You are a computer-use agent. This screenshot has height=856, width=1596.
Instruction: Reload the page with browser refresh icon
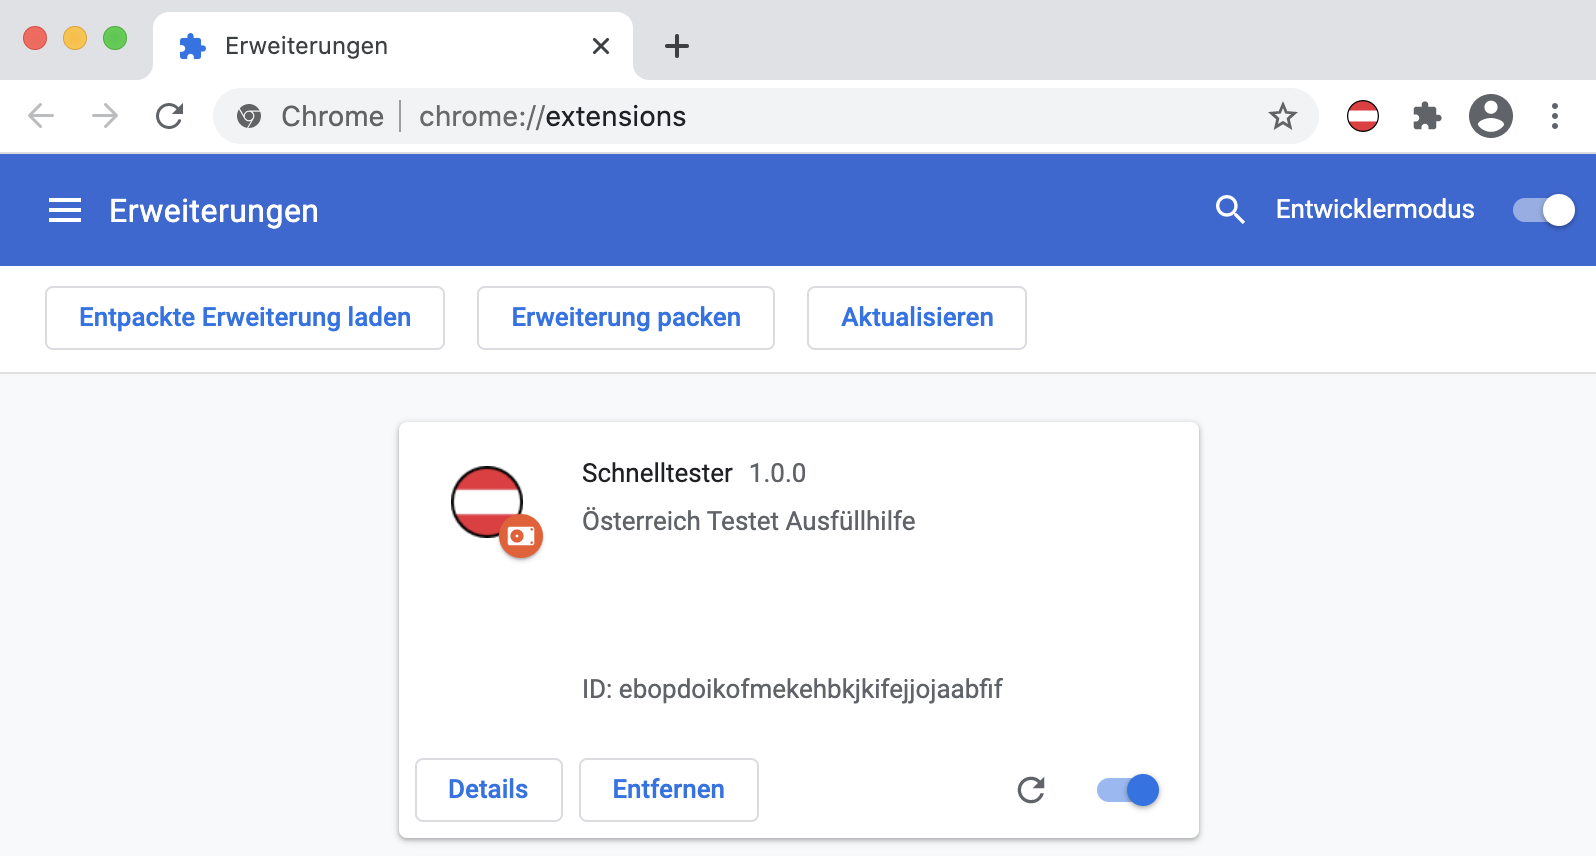click(x=170, y=116)
